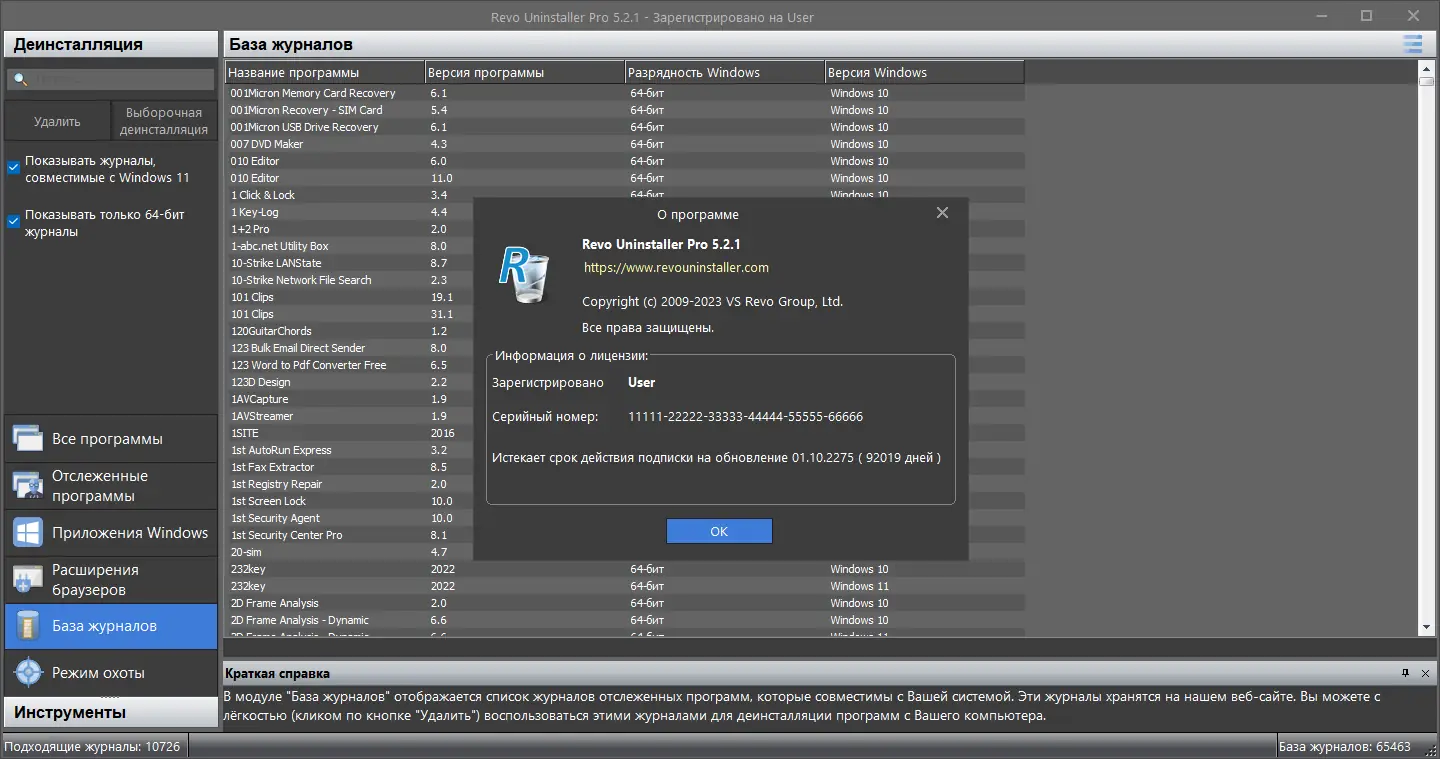
Task: Collapse the Деинсталляция sidebar section
Action: pos(111,44)
